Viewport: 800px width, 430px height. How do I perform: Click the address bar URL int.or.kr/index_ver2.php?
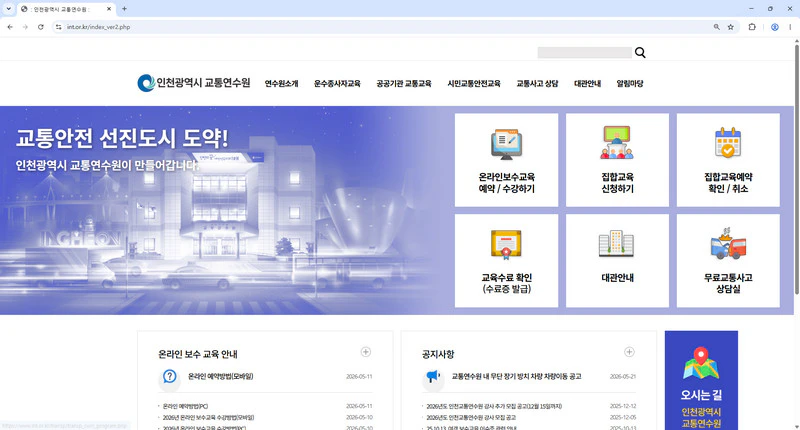98,27
